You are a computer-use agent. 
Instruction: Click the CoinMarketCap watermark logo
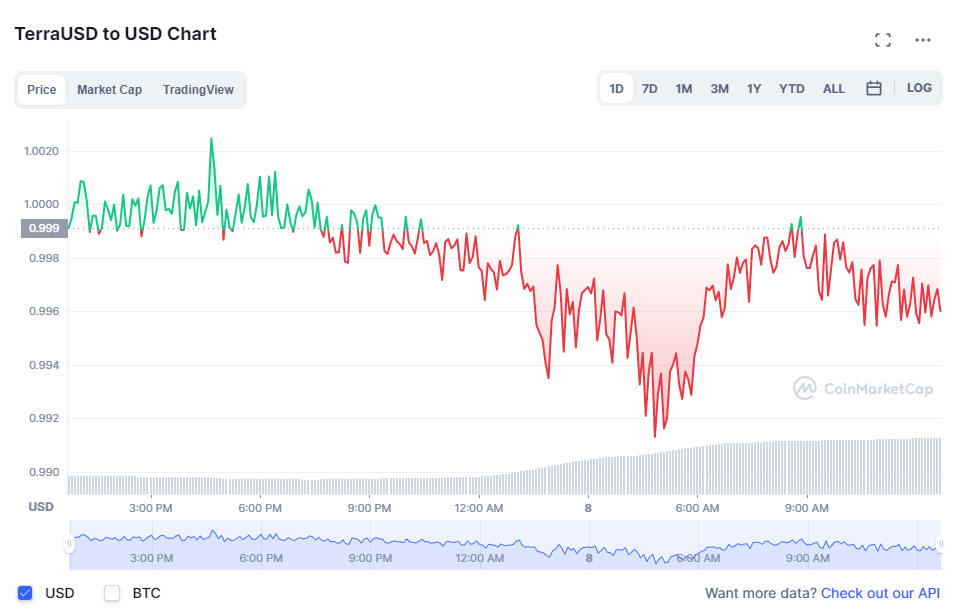click(863, 389)
